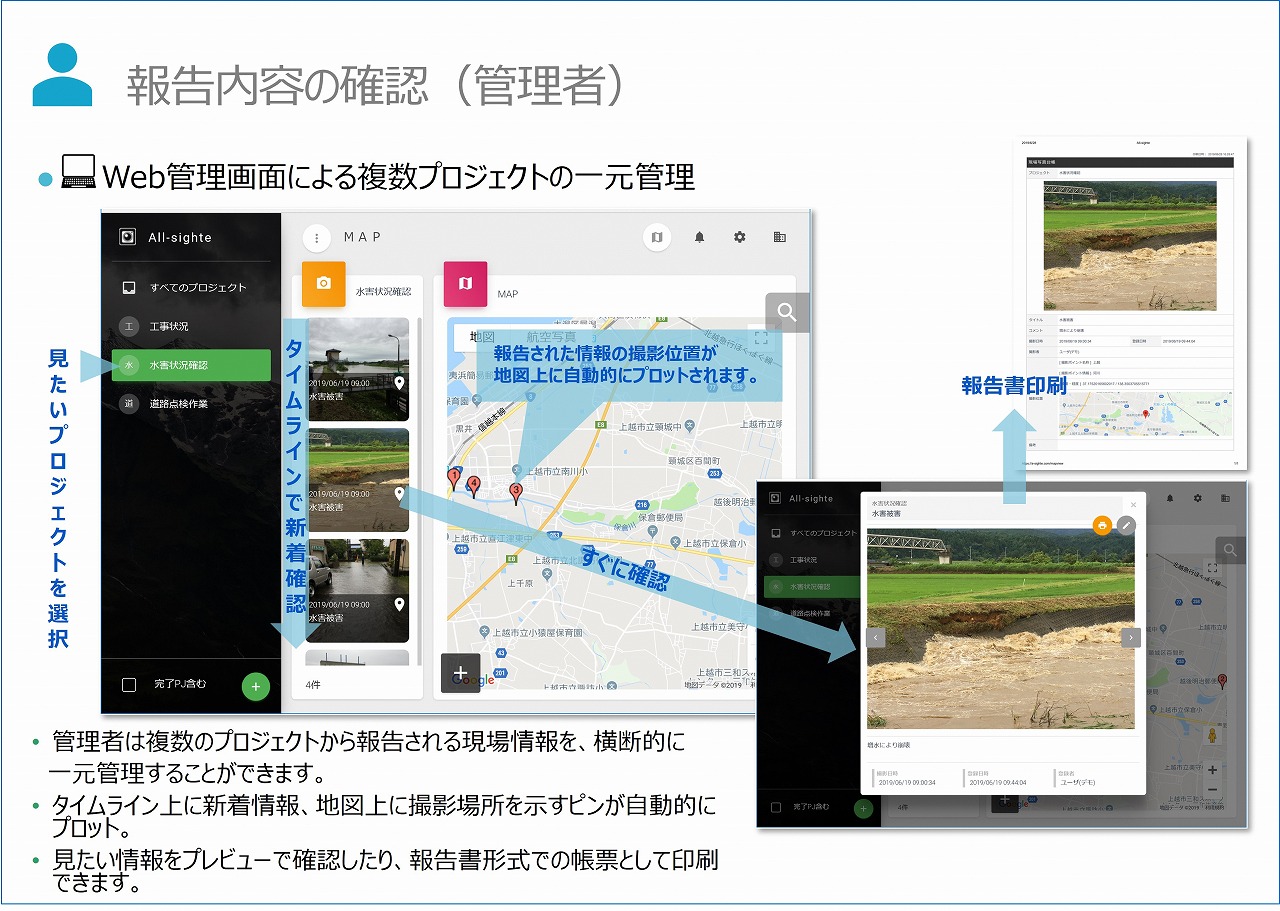Click the 4件 count text below timeline
This screenshot has width=1280, height=911.
314,685
